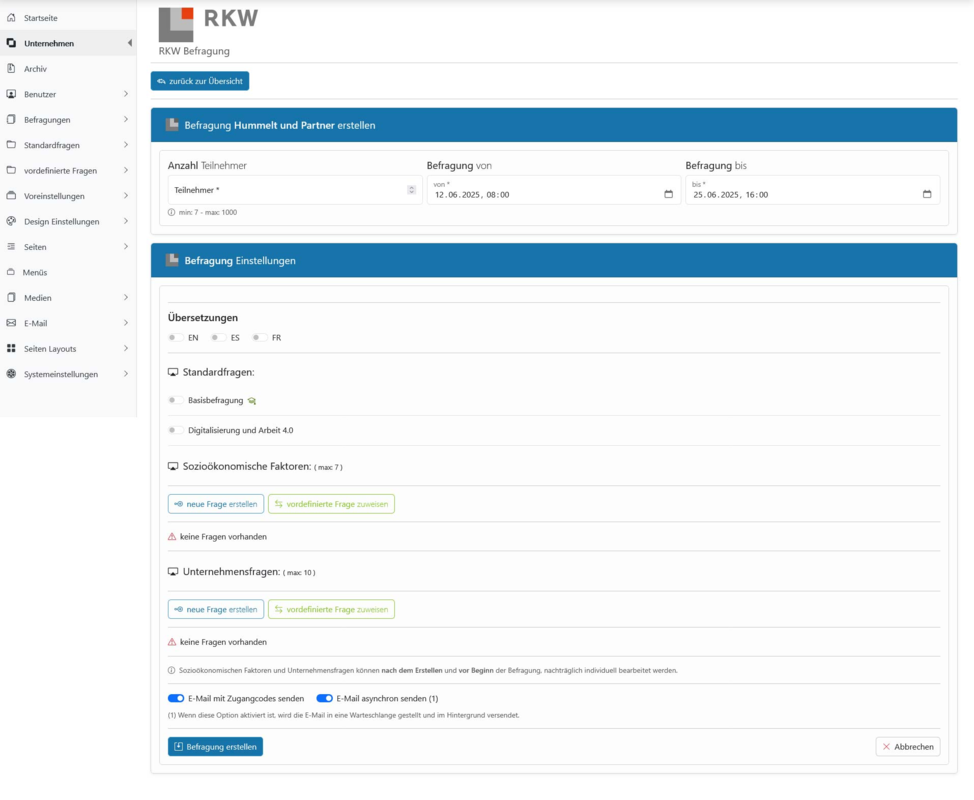The height and width of the screenshot is (800, 974).
Task: Click the Systemeinstellungen gear icon
Action: tap(11, 374)
